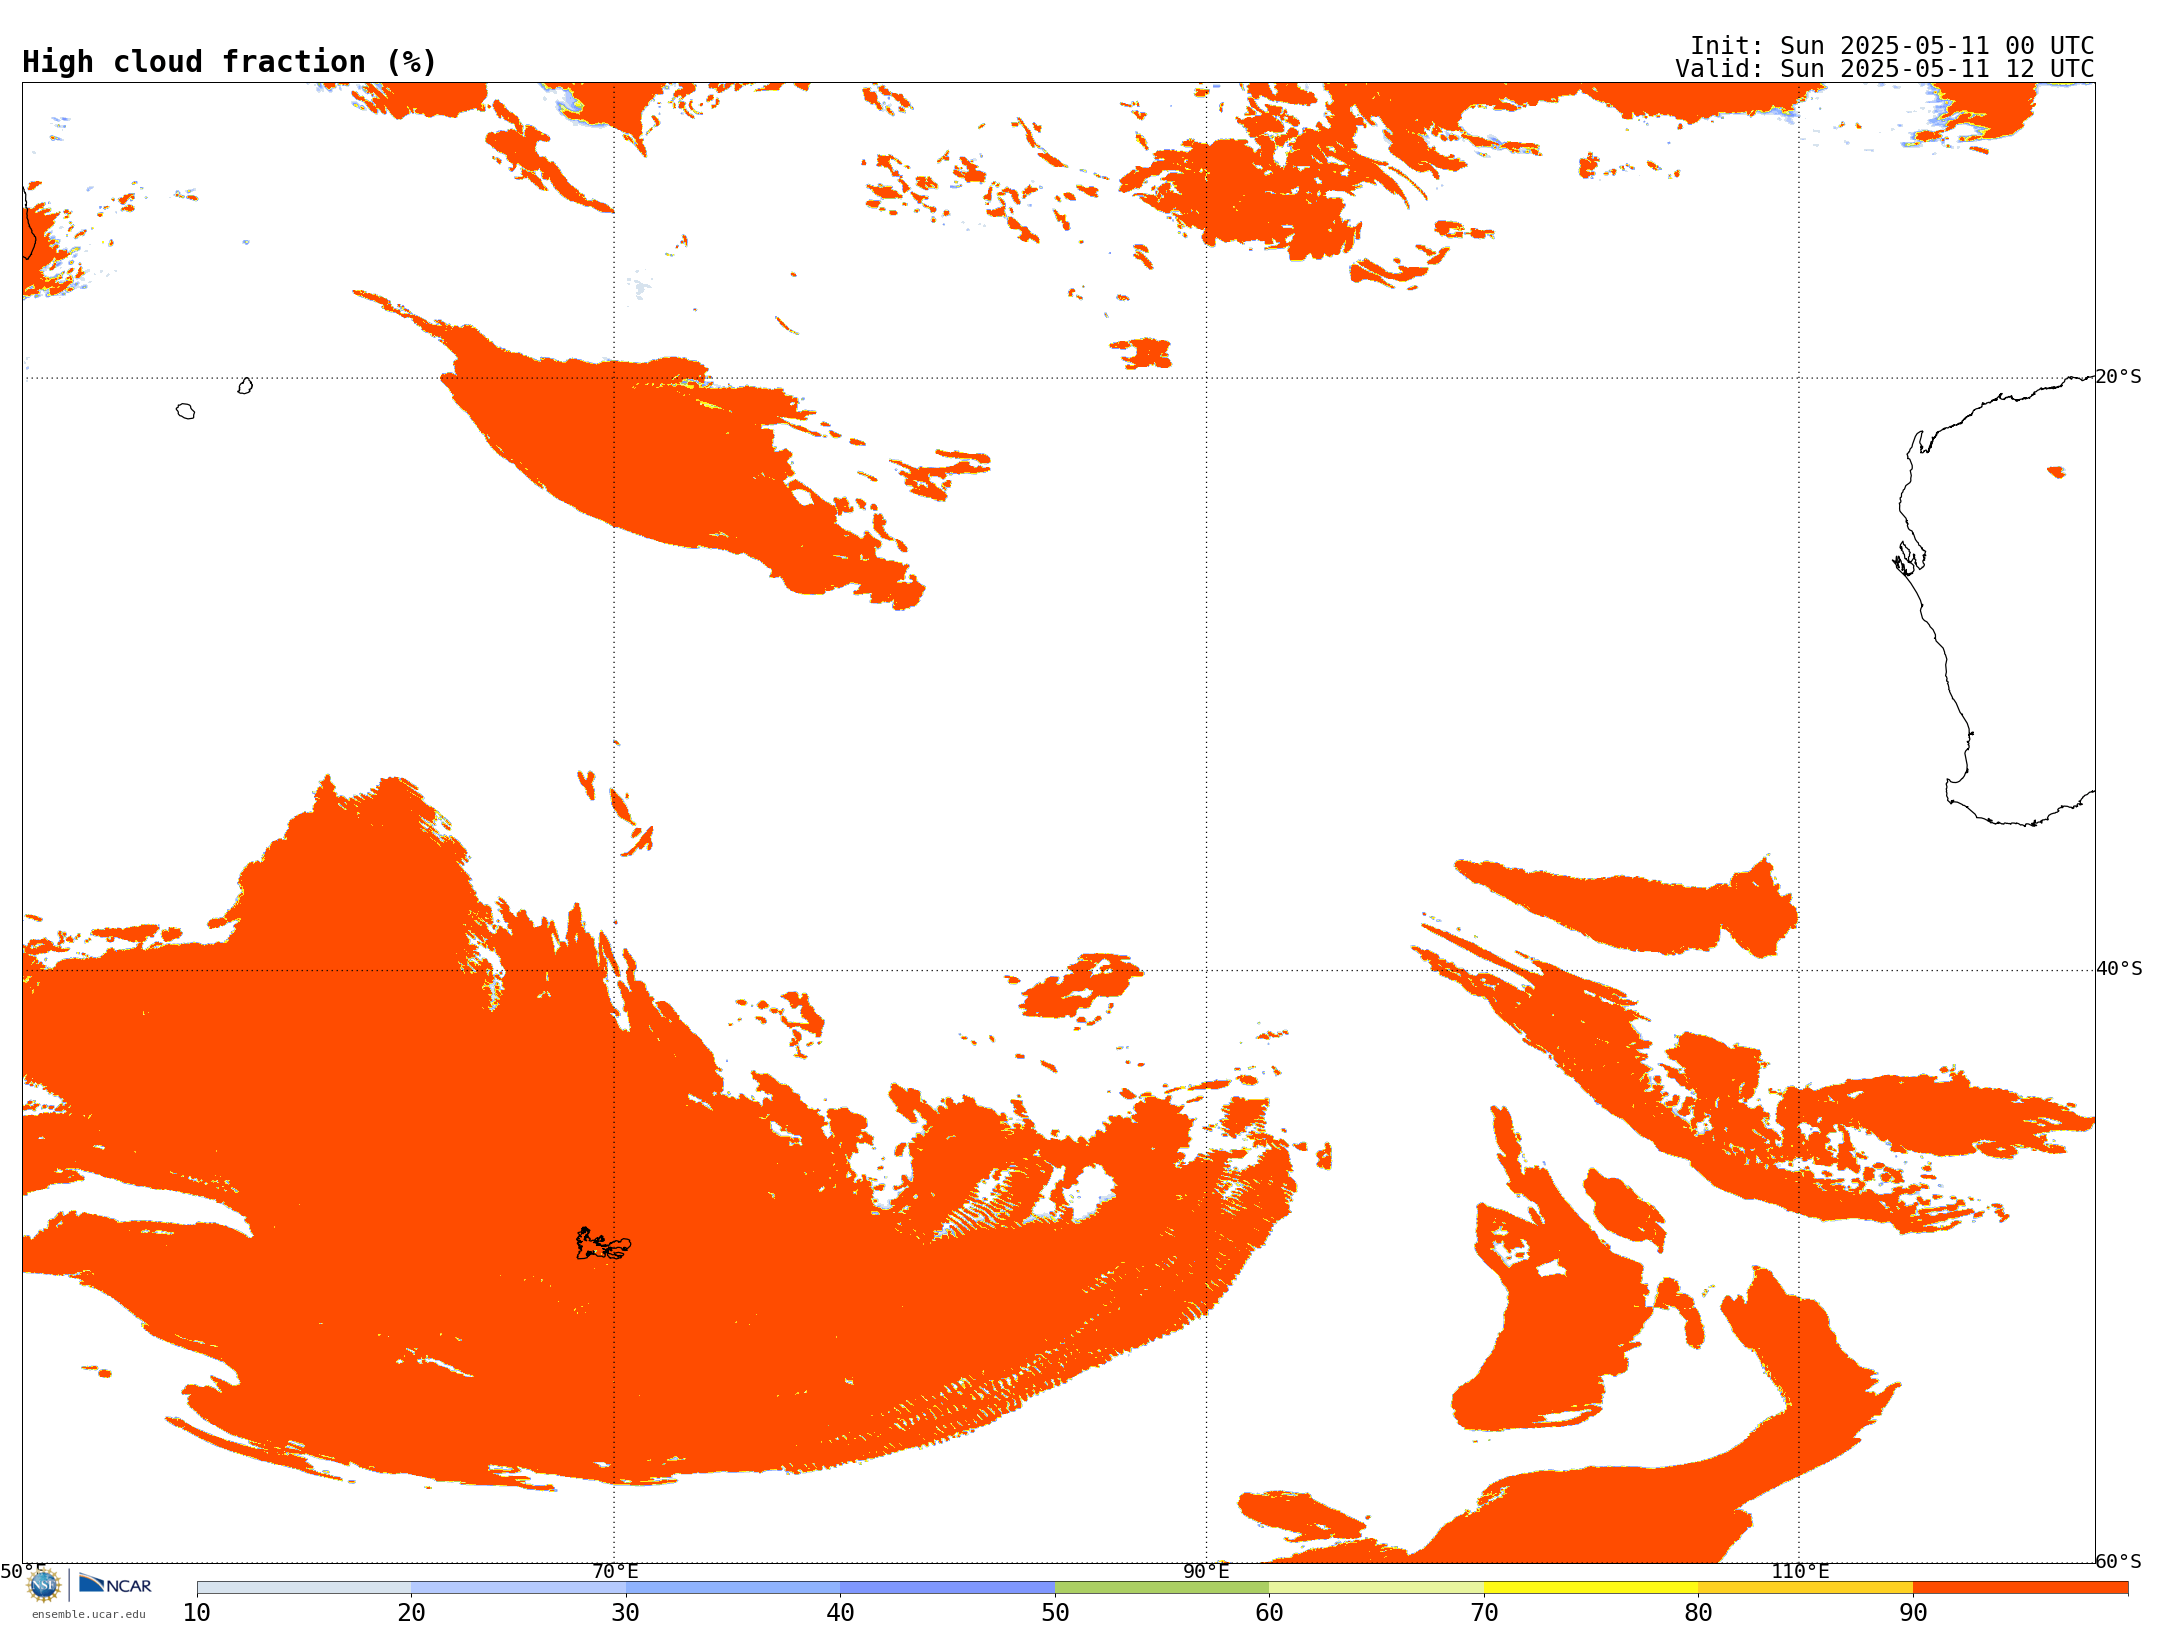2160x1626 pixels.
Task: Click the 30–40 blue colorbar segment
Action: click(x=733, y=1588)
